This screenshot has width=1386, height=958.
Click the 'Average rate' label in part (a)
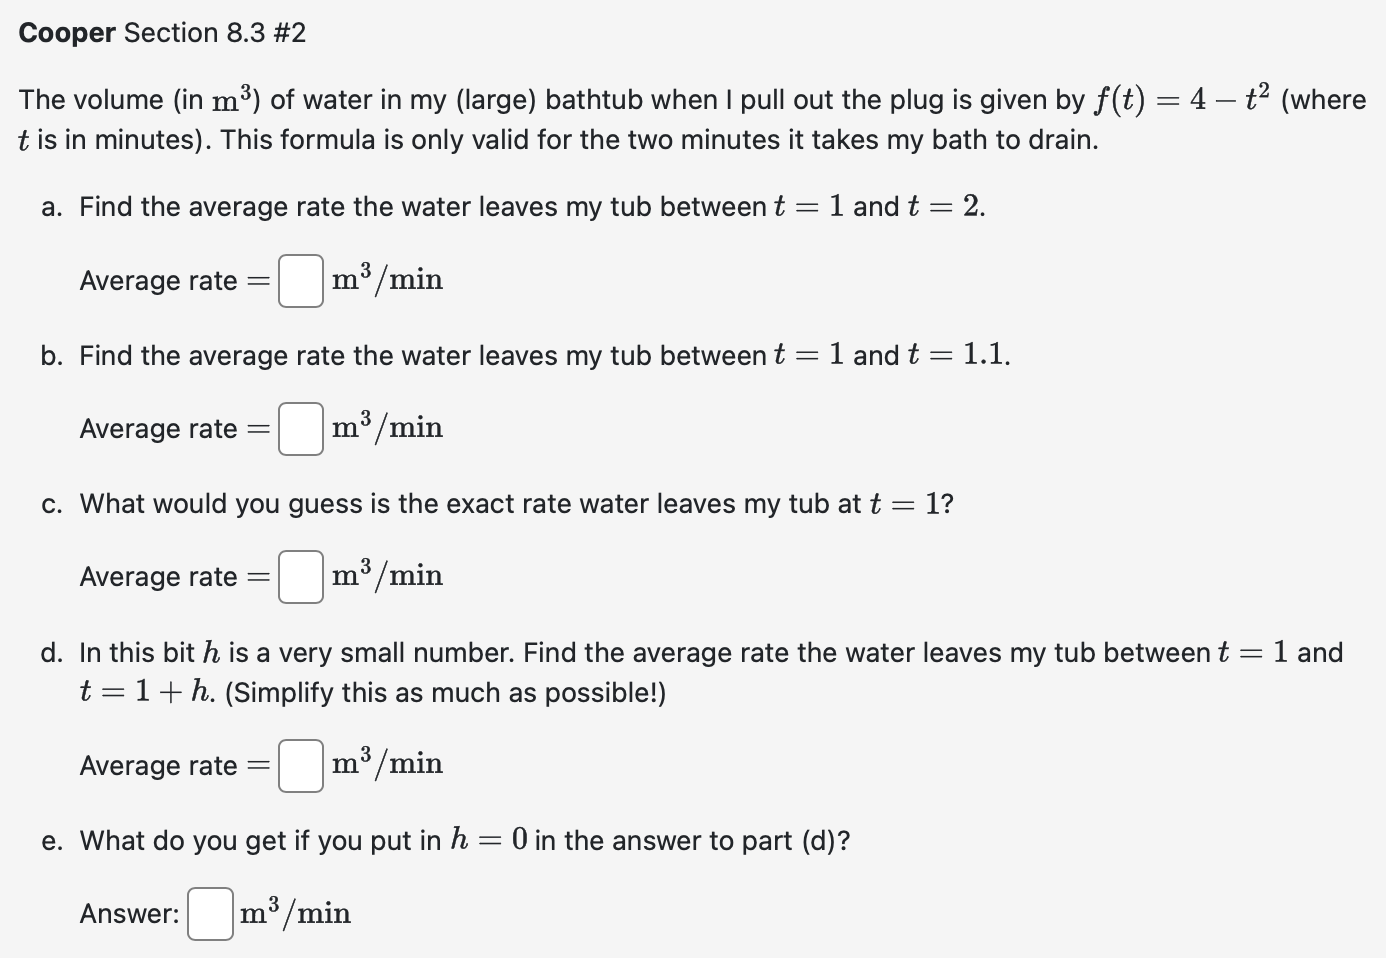coord(161,281)
